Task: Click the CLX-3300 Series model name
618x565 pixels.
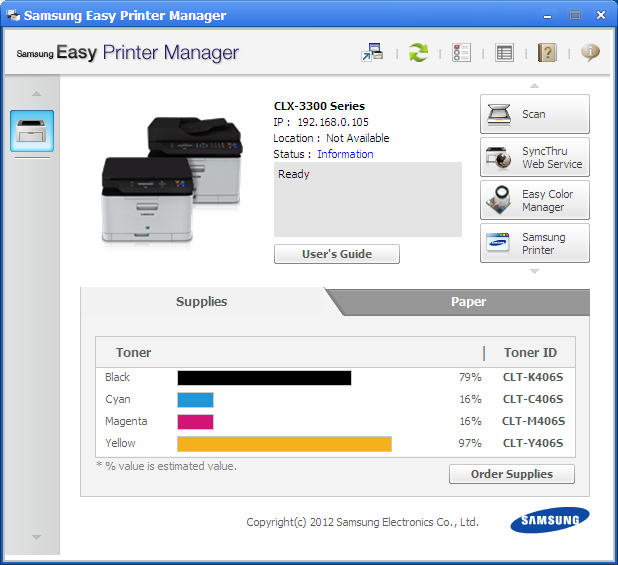Action: pyautogui.click(x=319, y=106)
